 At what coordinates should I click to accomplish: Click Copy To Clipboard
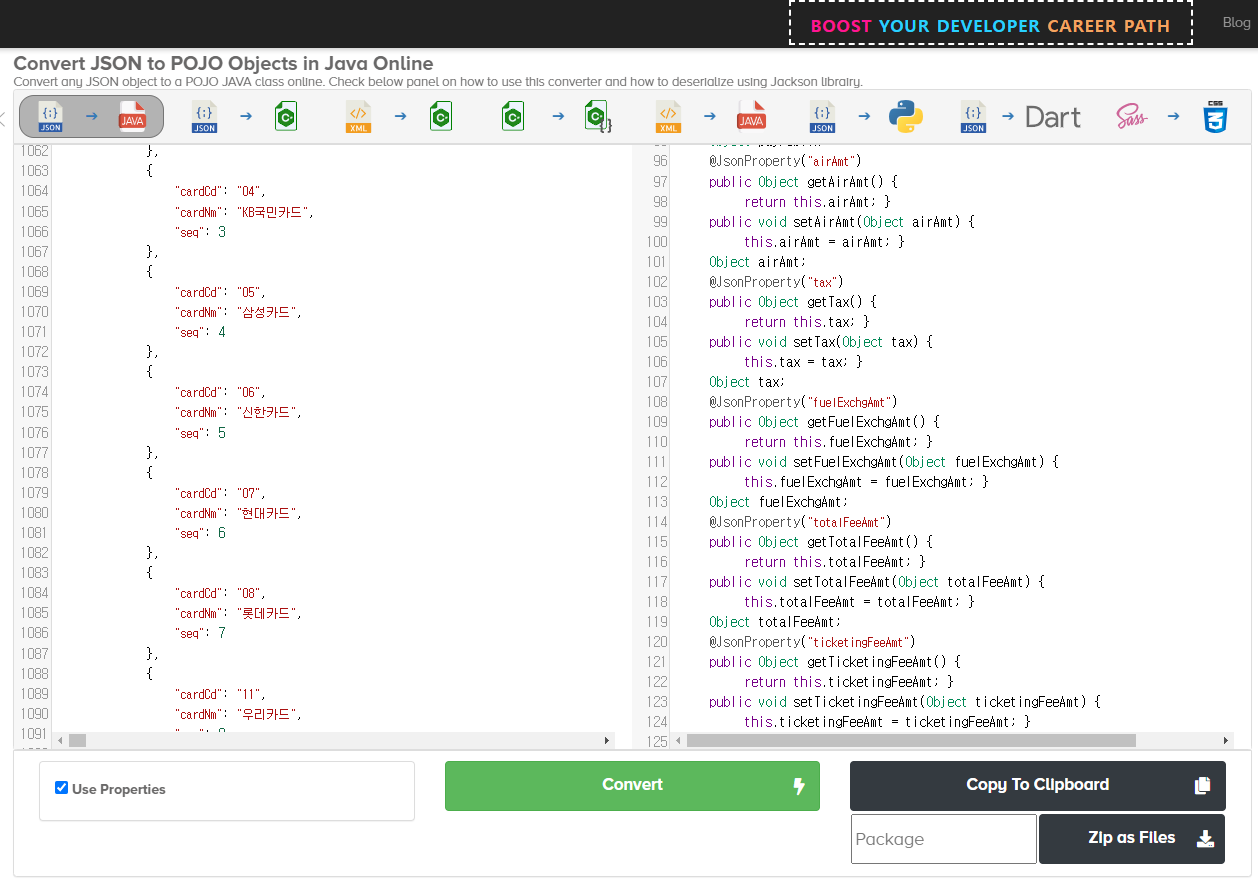click(x=1037, y=785)
